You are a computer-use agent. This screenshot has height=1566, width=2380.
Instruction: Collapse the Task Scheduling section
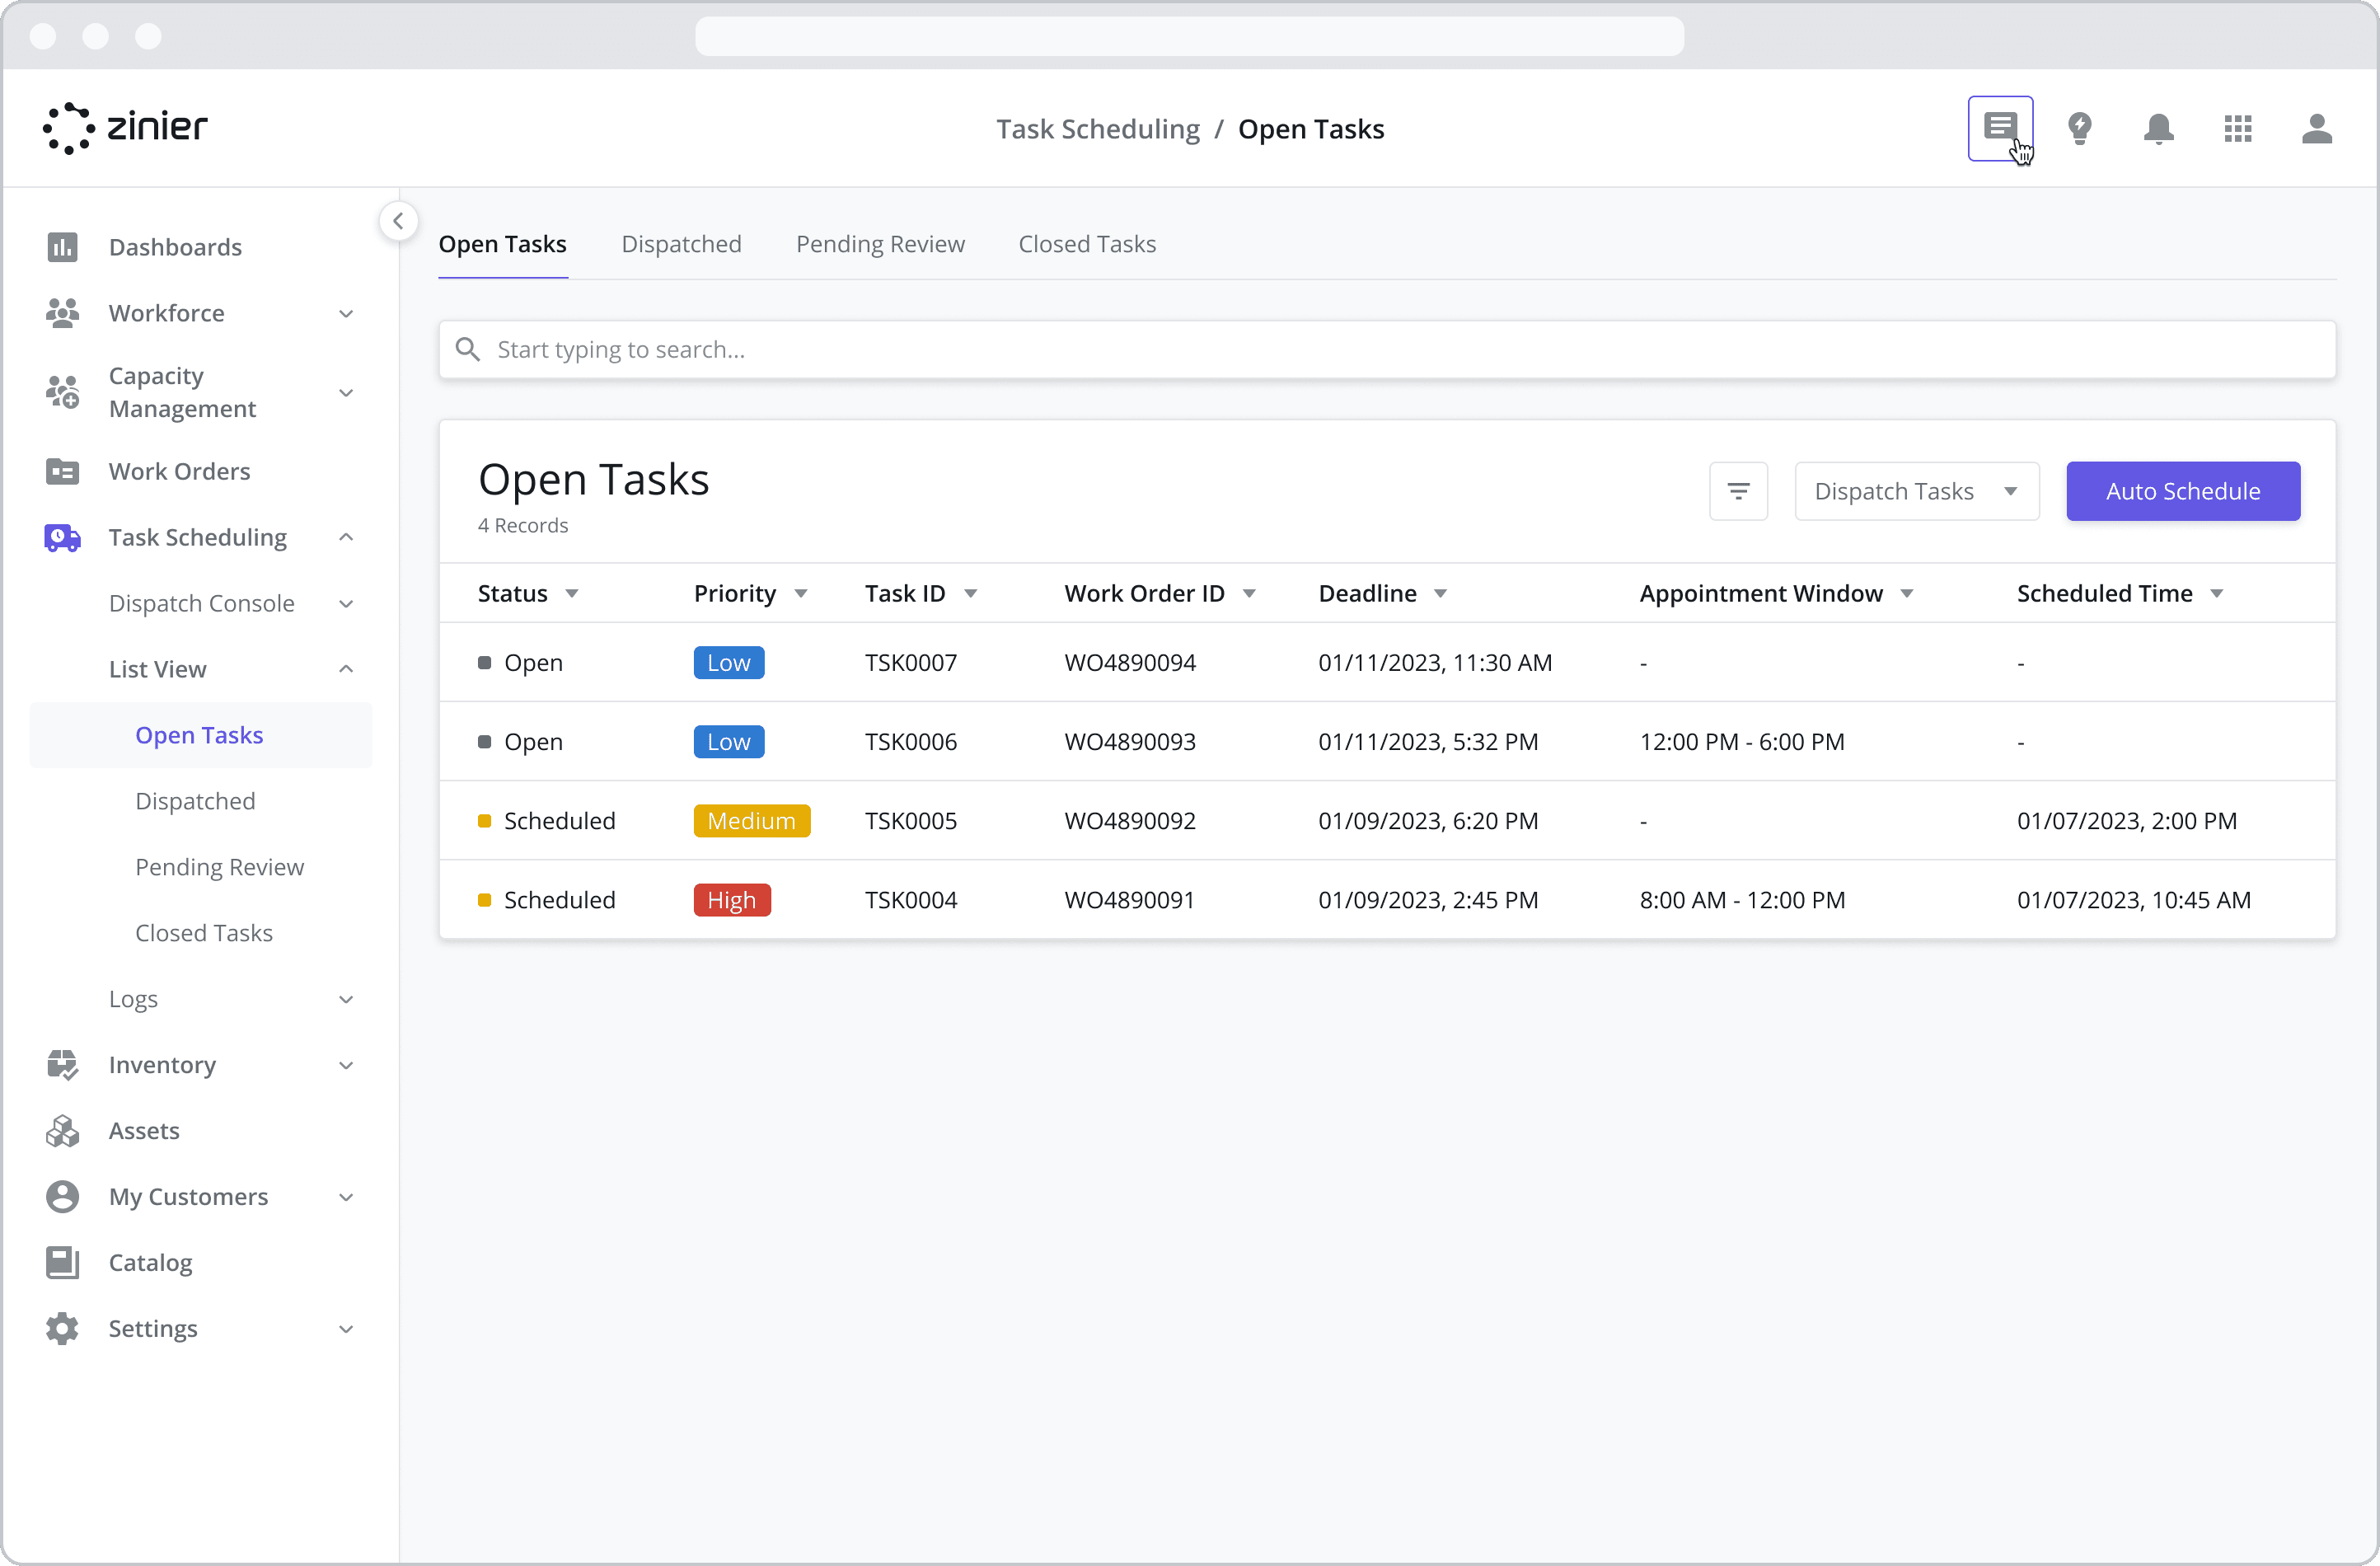345,537
